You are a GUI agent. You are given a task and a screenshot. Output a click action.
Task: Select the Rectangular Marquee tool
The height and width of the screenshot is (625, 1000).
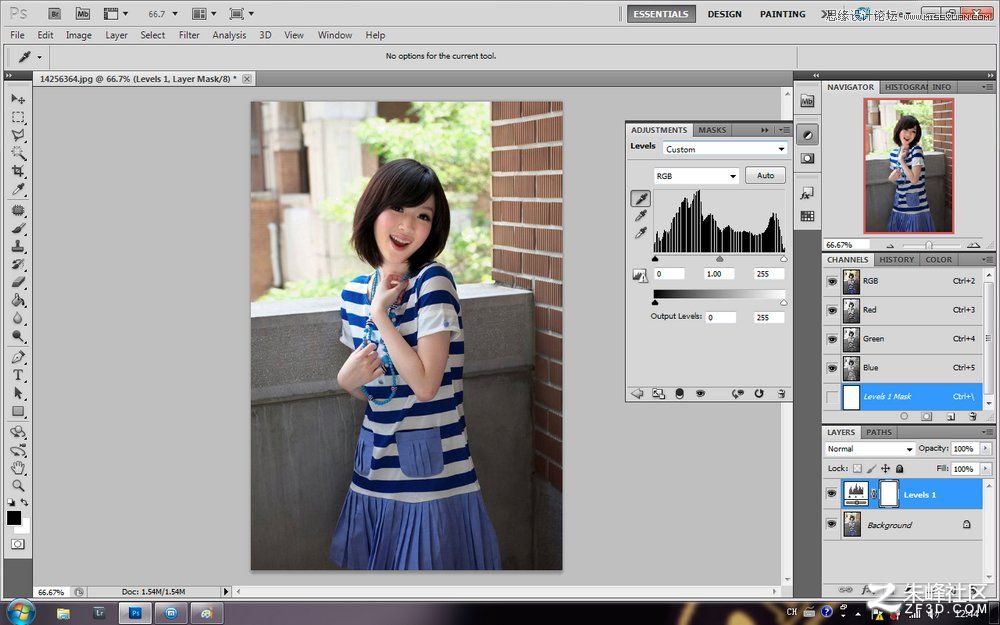[18, 117]
